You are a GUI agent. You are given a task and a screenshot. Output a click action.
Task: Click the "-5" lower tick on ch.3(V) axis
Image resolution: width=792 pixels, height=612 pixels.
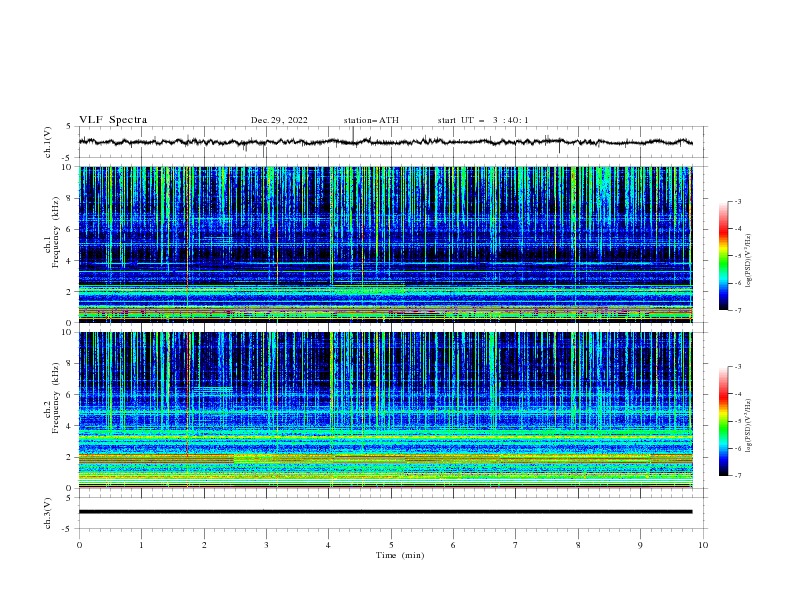[x=68, y=529]
